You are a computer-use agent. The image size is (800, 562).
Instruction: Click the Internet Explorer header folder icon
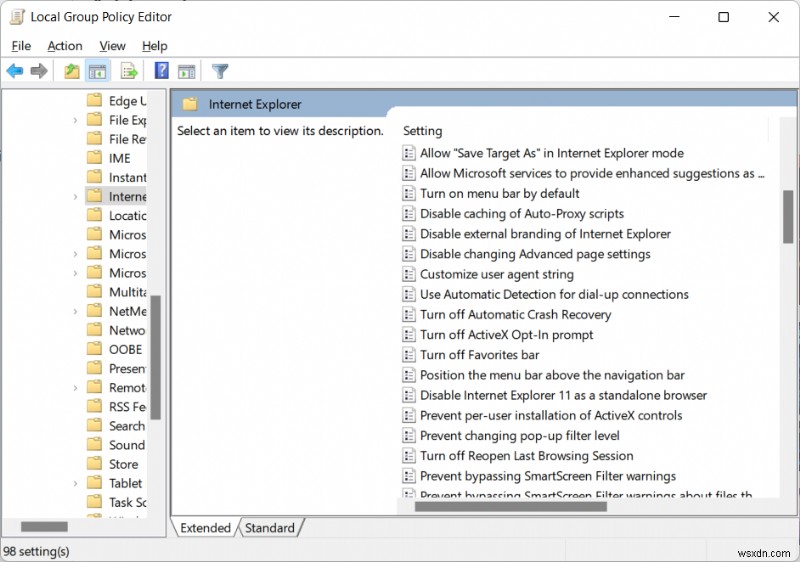(190, 105)
